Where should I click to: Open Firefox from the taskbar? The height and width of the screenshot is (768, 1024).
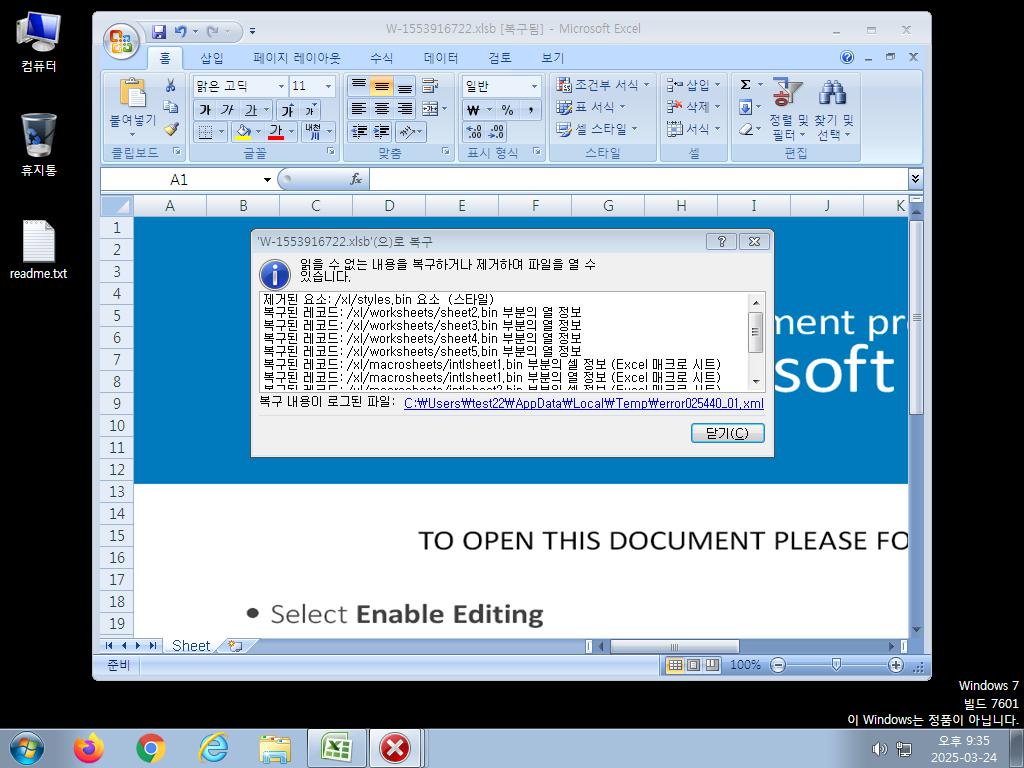coord(89,748)
